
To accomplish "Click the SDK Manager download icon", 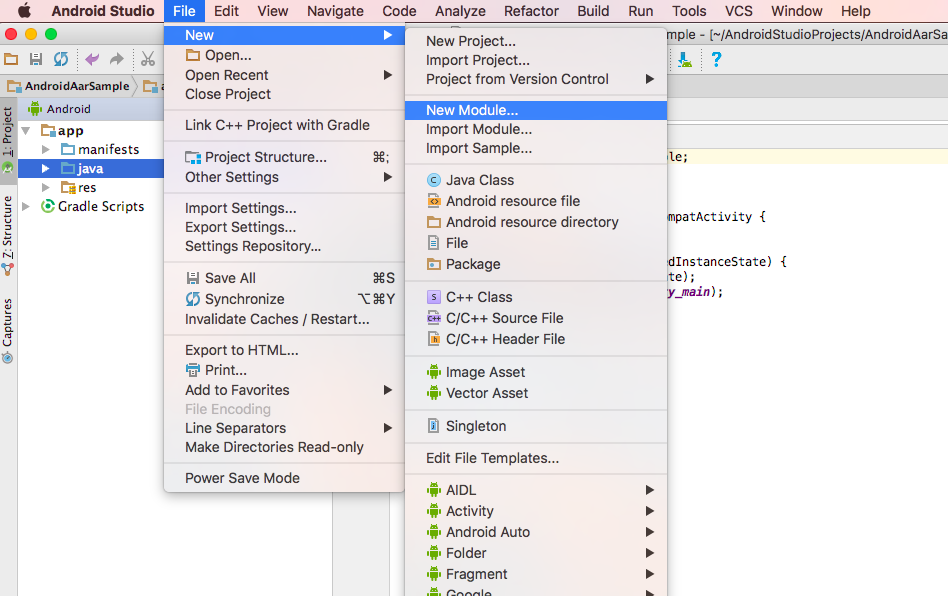I will [684, 59].
